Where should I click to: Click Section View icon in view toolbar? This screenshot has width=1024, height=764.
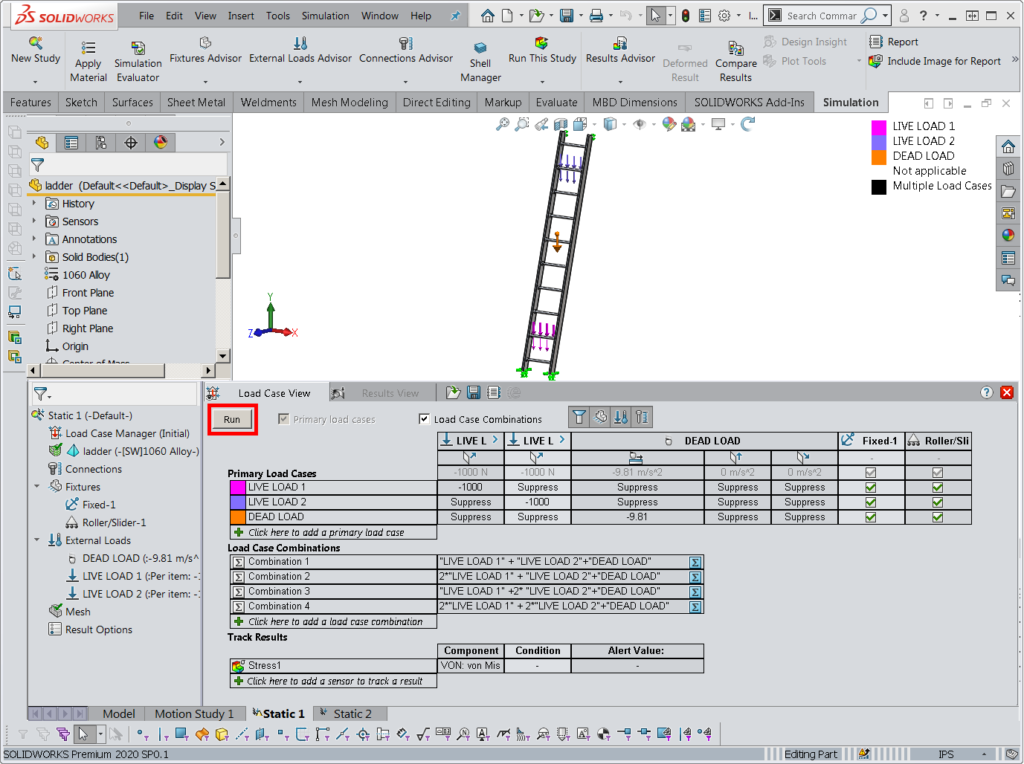point(561,124)
